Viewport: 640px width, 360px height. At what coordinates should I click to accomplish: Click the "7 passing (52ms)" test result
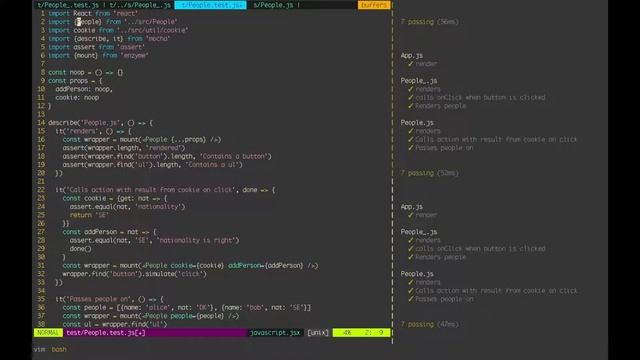click(429, 173)
